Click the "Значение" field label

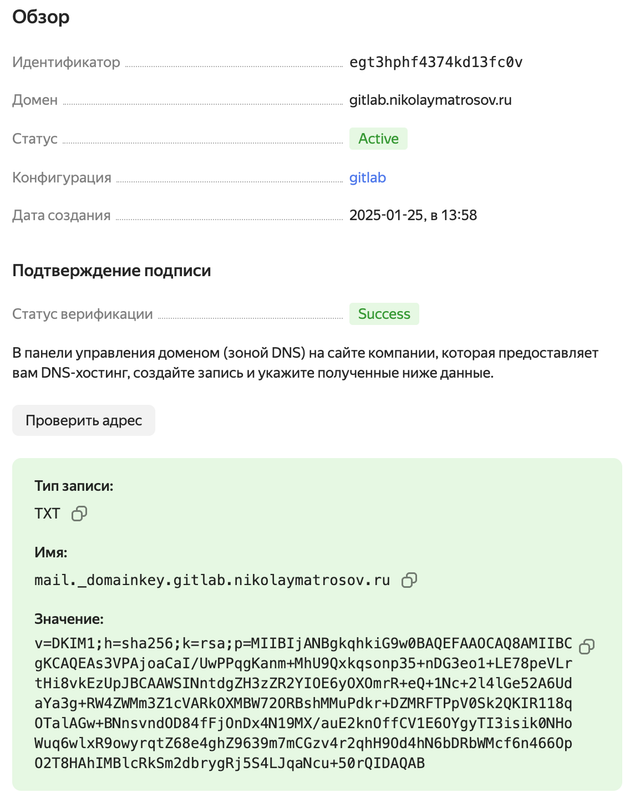[68, 619]
